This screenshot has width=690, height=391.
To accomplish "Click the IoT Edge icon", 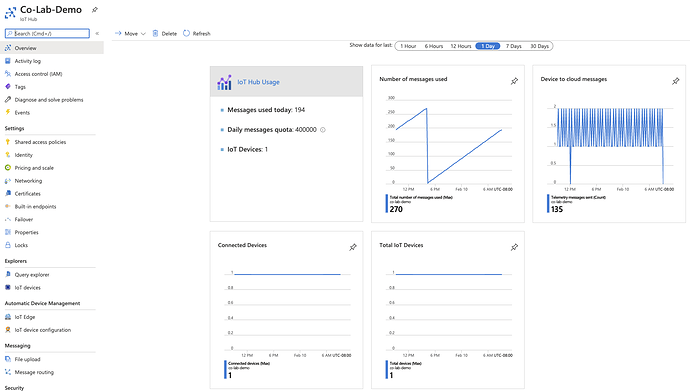I will pyautogui.click(x=7, y=317).
